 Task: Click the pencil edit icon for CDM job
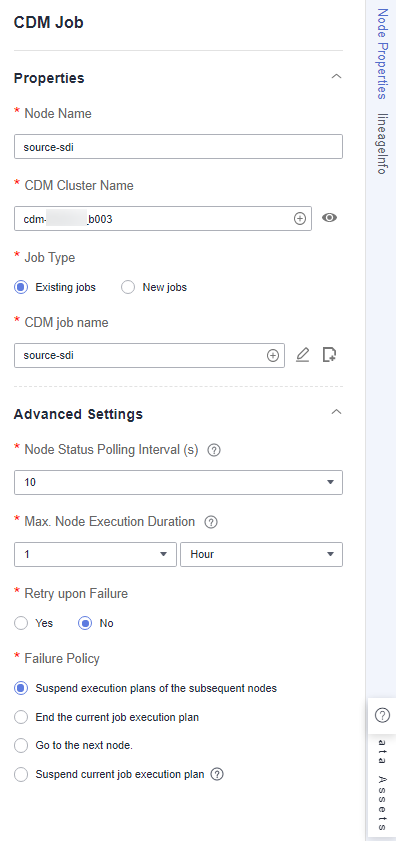pyautogui.click(x=303, y=355)
